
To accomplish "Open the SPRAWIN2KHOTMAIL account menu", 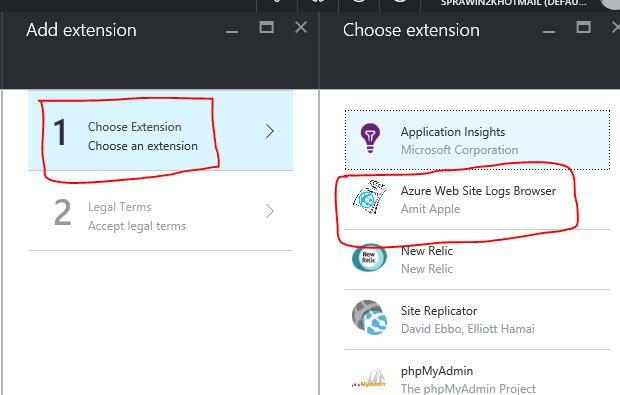I will 513,4.
